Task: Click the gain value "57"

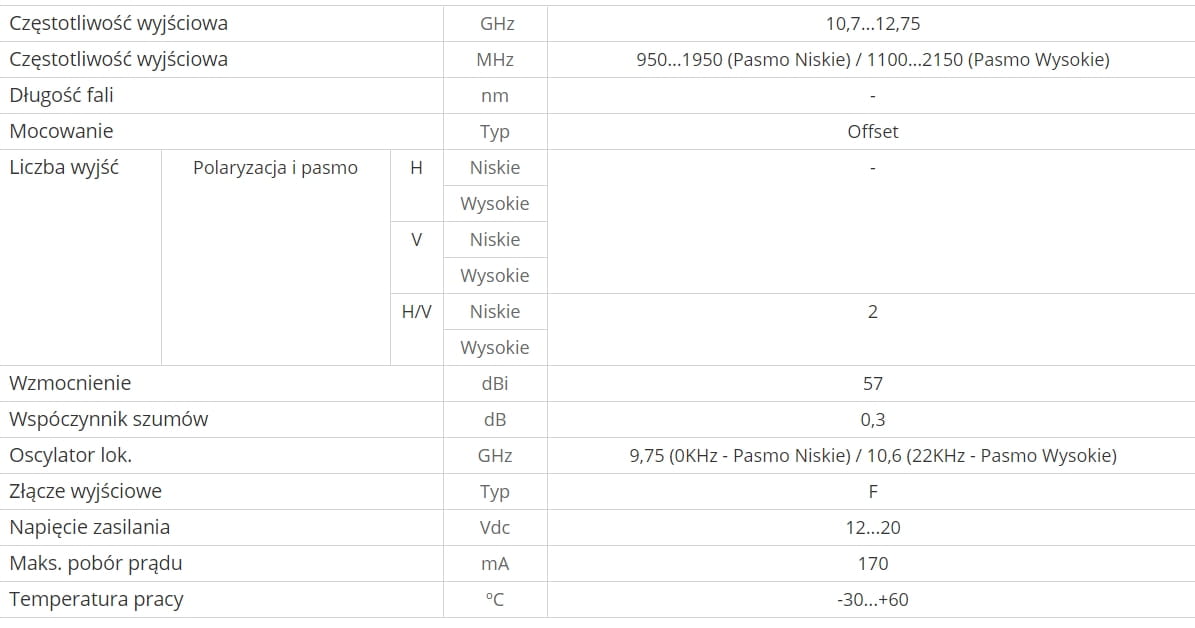Action: pos(872,383)
